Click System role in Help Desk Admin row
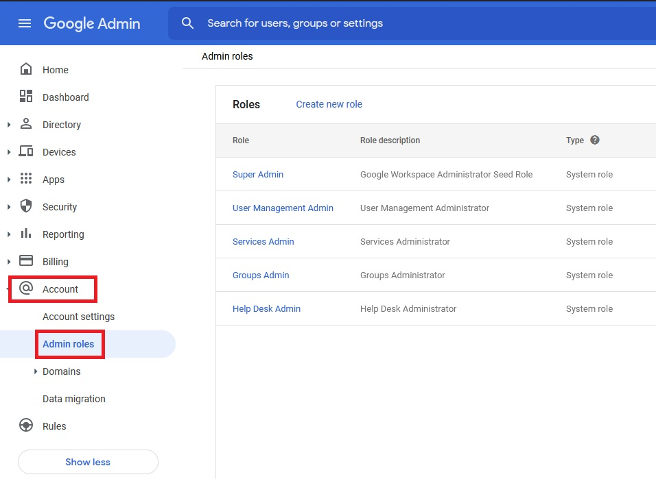656x480 pixels. (x=589, y=309)
